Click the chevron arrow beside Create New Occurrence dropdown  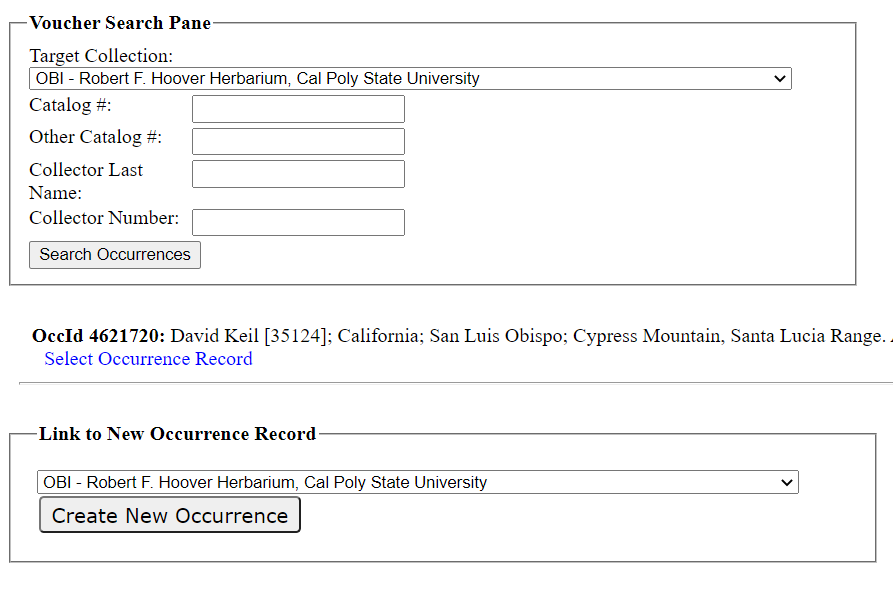787,482
